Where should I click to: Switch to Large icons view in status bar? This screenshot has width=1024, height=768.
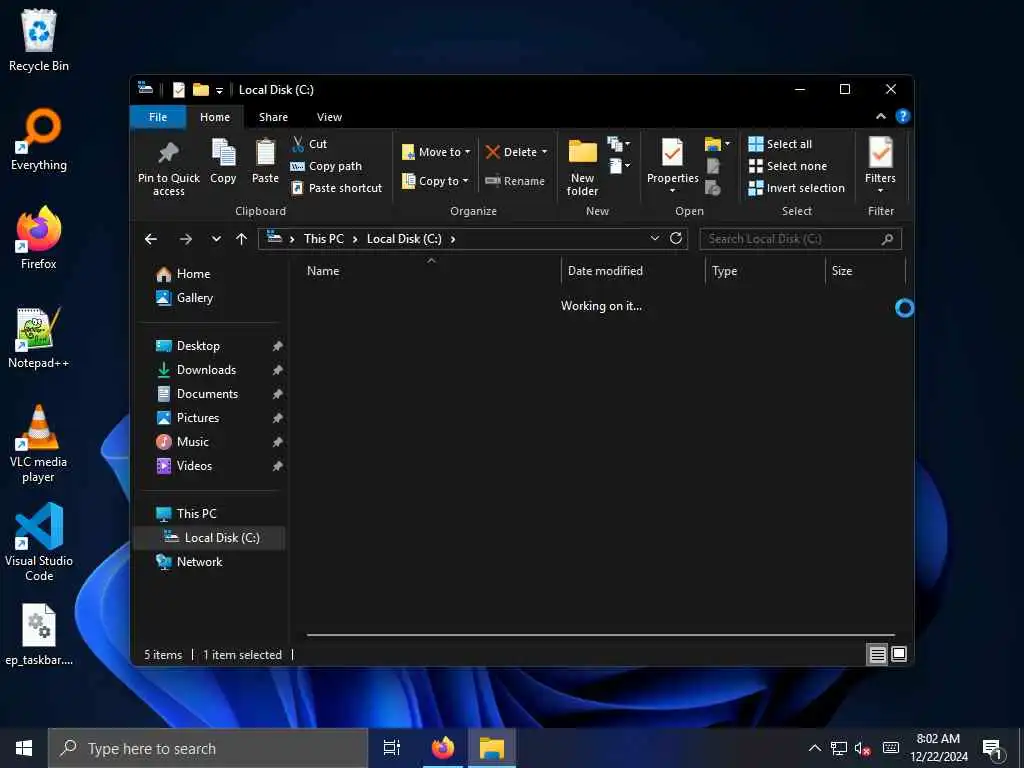pyautogui.click(x=899, y=654)
